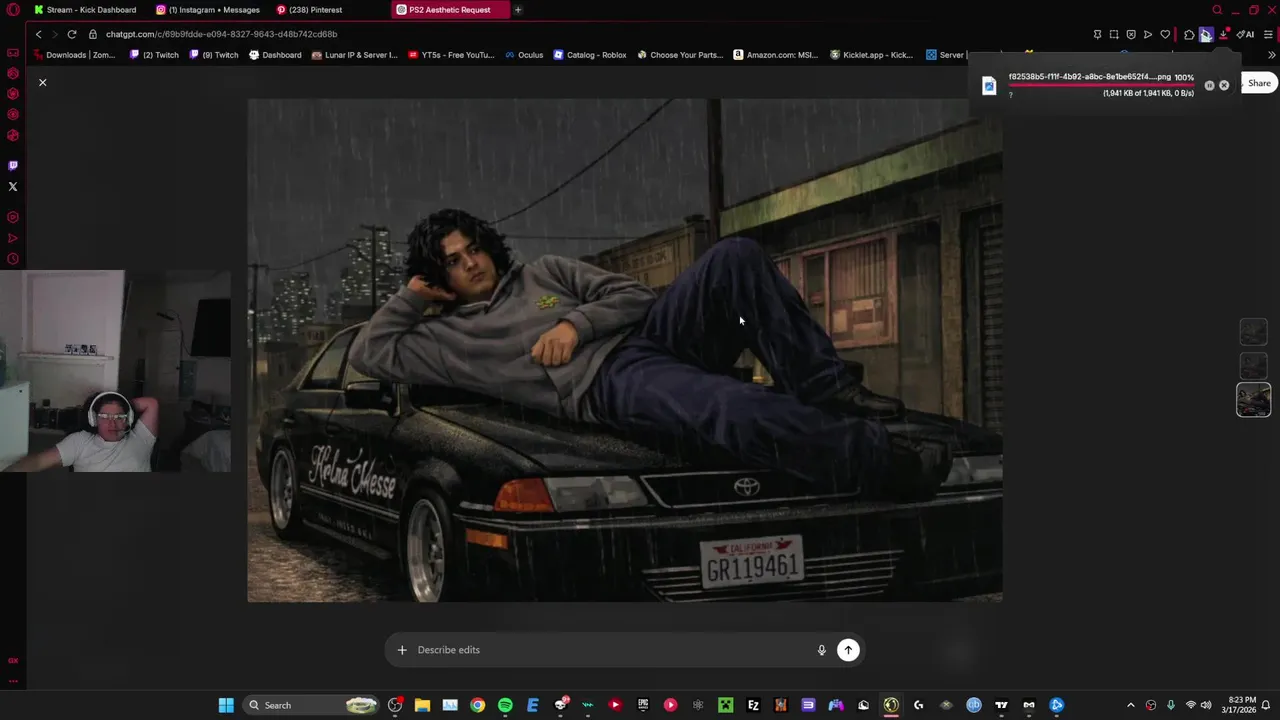Click the ad blocker shield icon
Image resolution: width=1280 pixels, height=720 pixels.
pos(1131,34)
